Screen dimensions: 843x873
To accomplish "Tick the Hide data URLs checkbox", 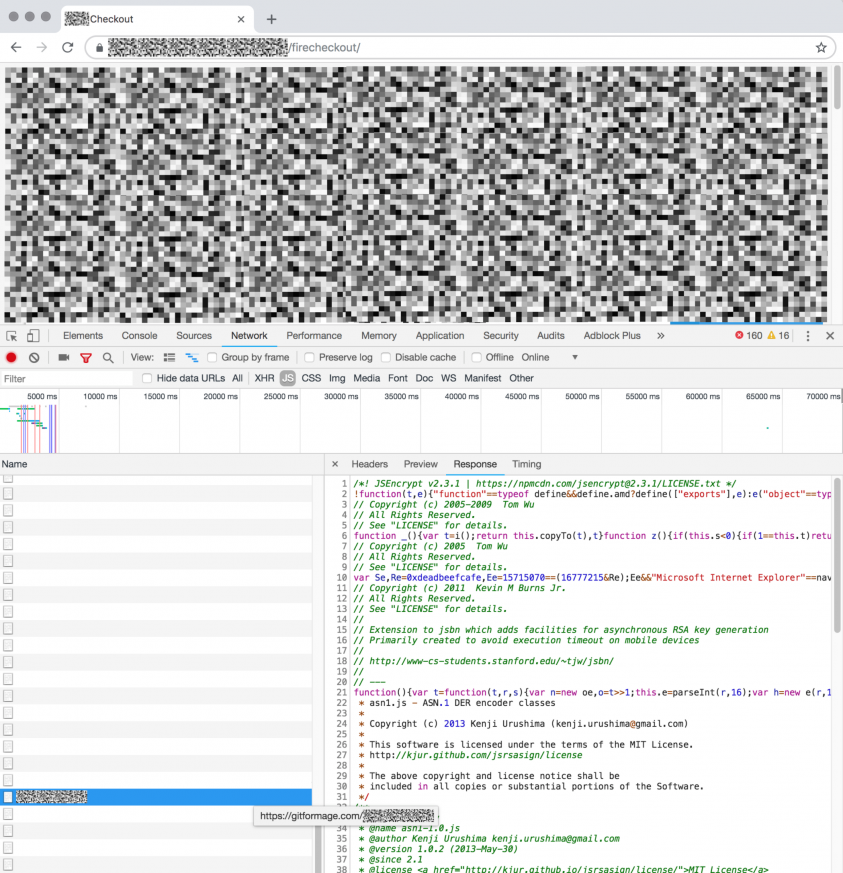I will 148,378.
